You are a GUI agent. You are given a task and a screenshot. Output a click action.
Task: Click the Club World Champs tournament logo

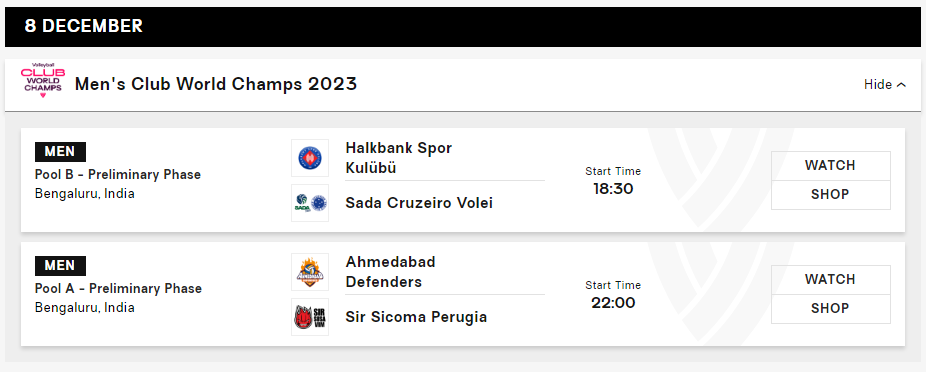click(43, 80)
